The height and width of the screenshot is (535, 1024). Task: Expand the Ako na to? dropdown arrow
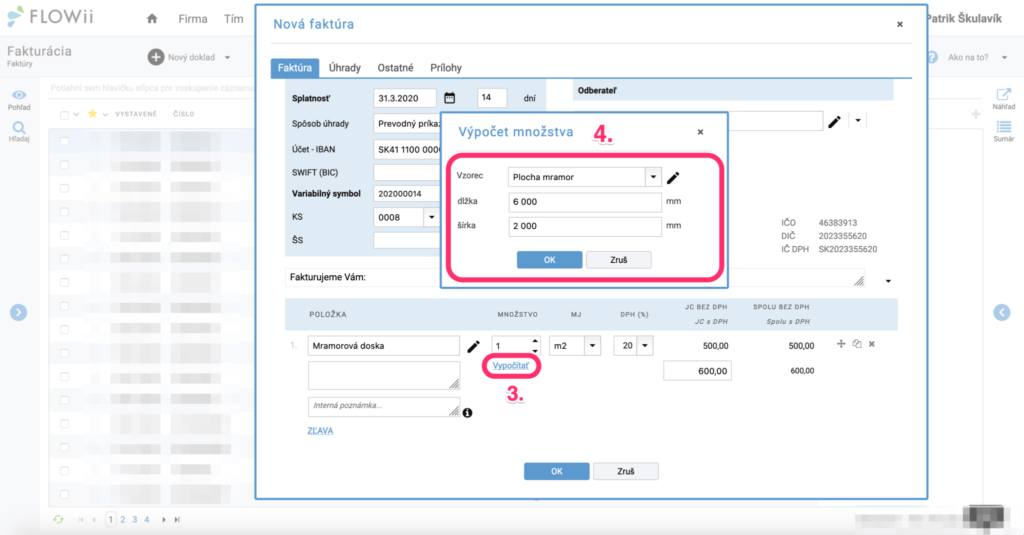(x=1004, y=57)
